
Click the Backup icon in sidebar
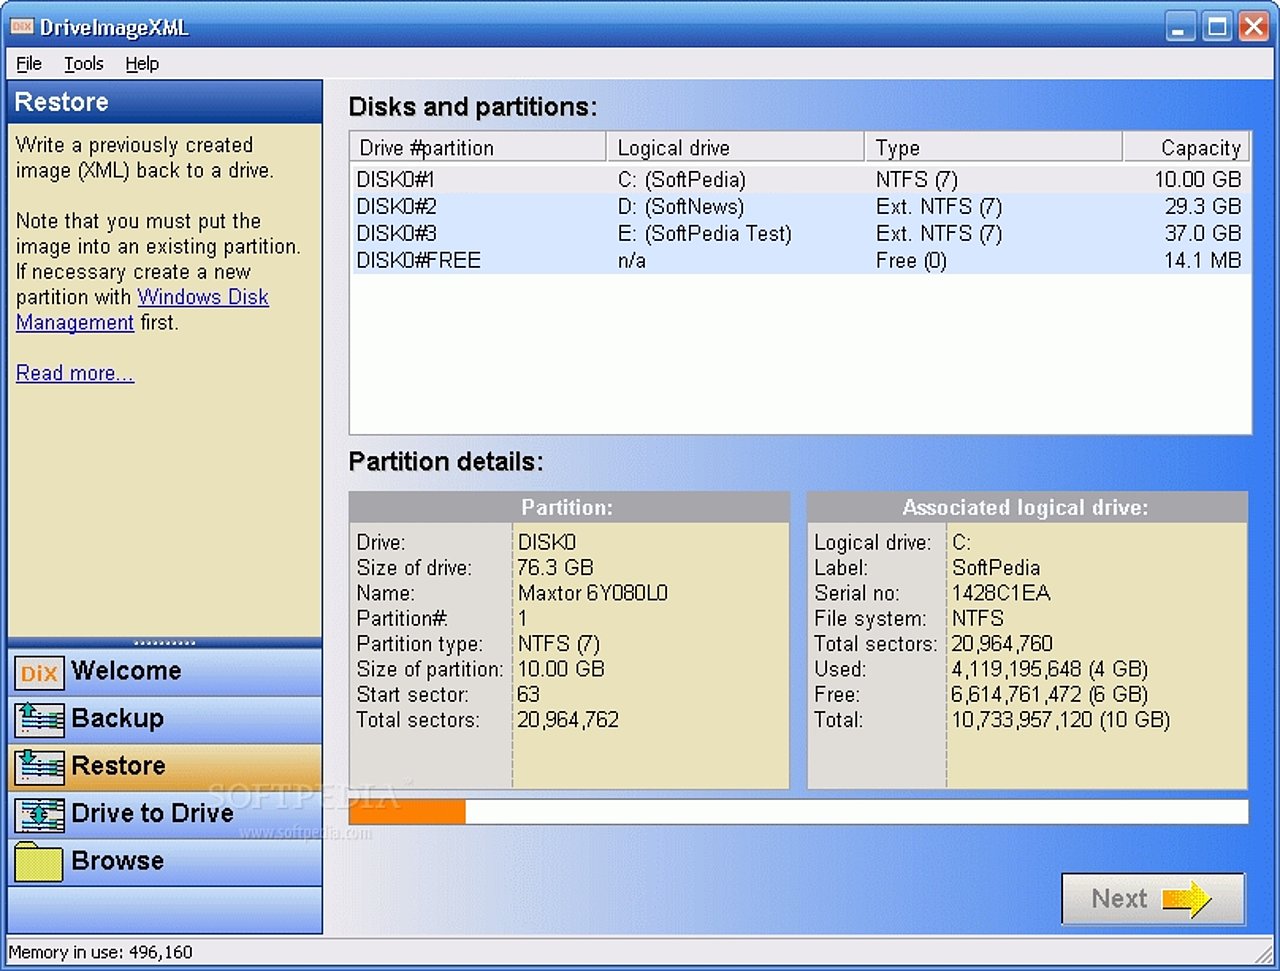39,720
